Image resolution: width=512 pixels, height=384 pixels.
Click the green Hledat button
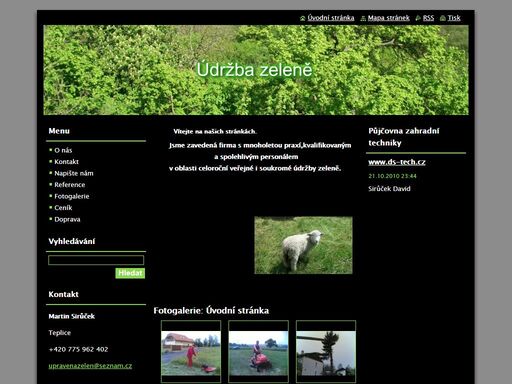tap(130, 273)
